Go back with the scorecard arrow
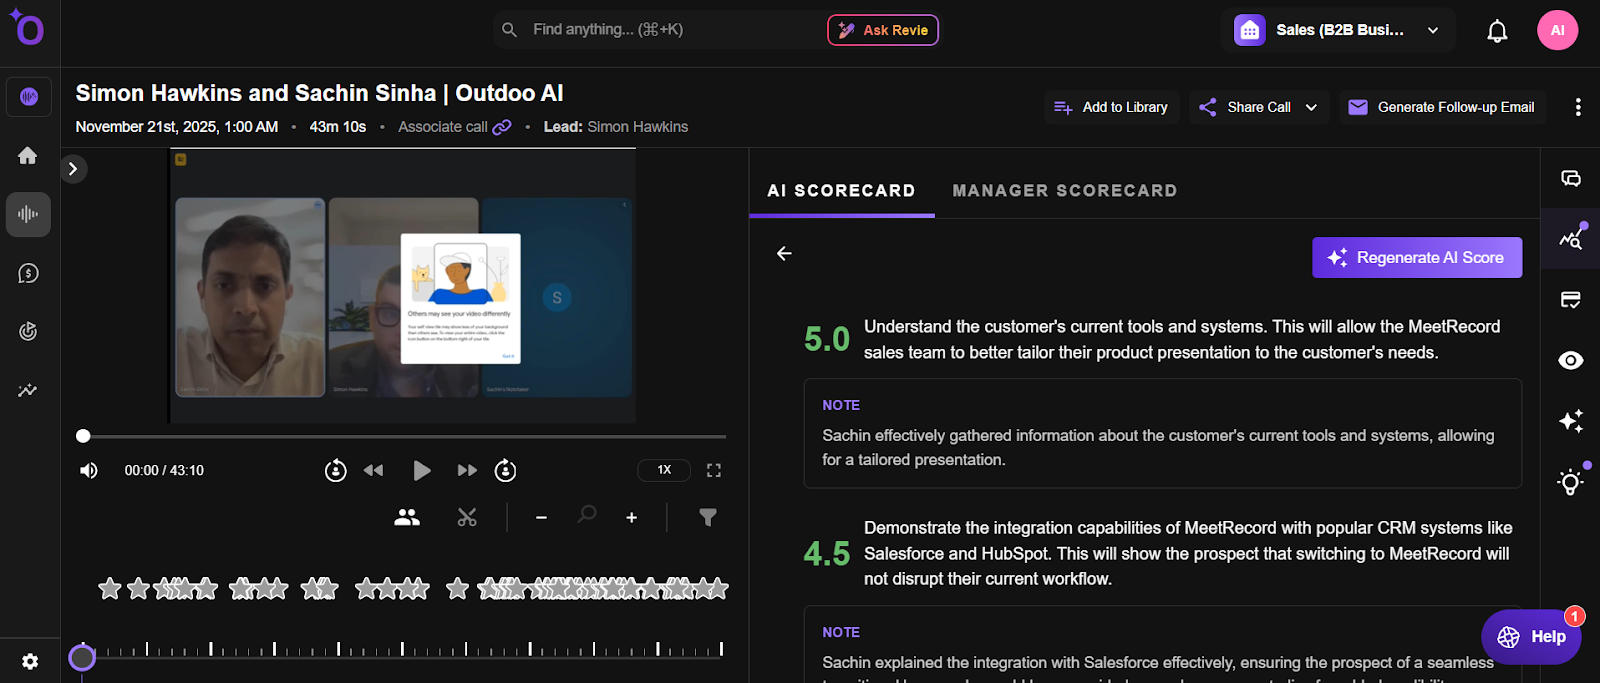This screenshot has width=1600, height=683. [784, 253]
